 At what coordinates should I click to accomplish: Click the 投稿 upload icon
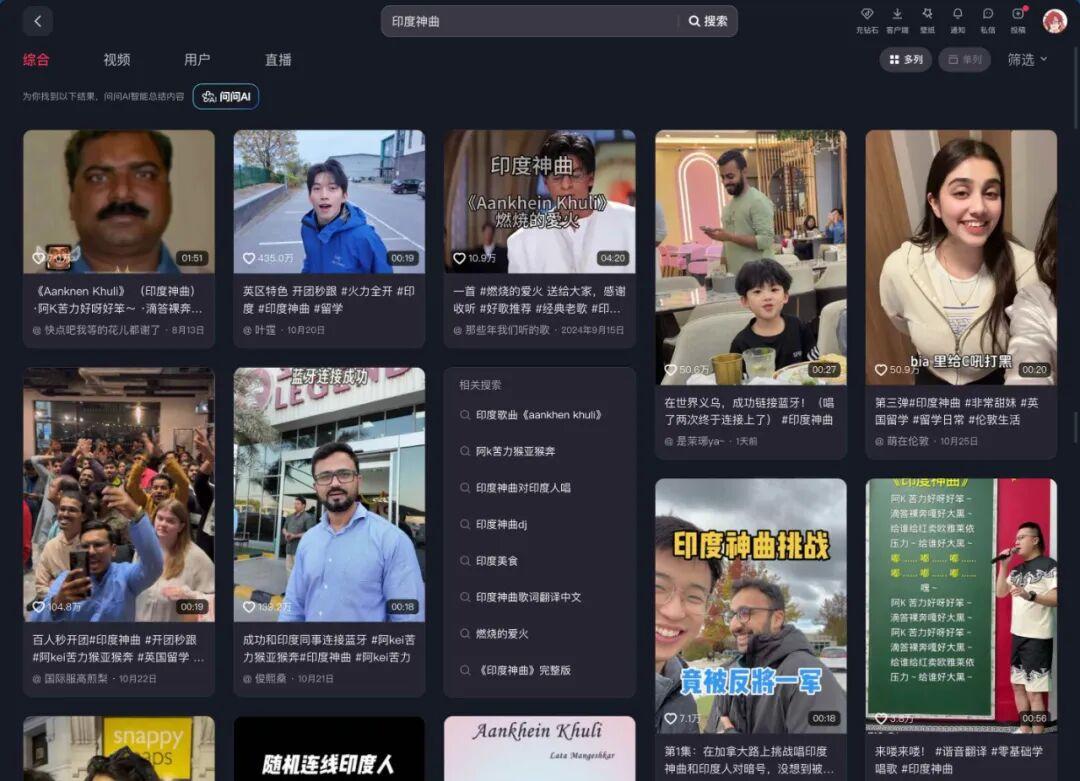click(1018, 19)
